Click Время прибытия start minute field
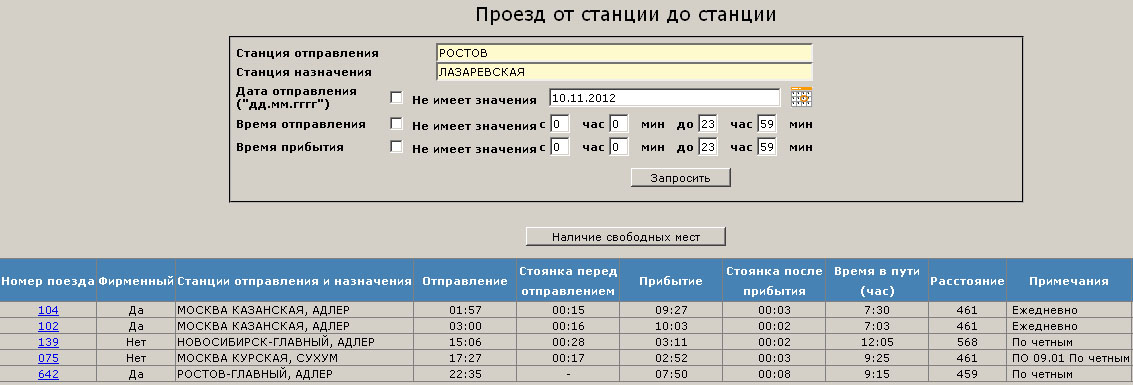Image resolution: width=1133 pixels, height=385 pixels. [619, 147]
